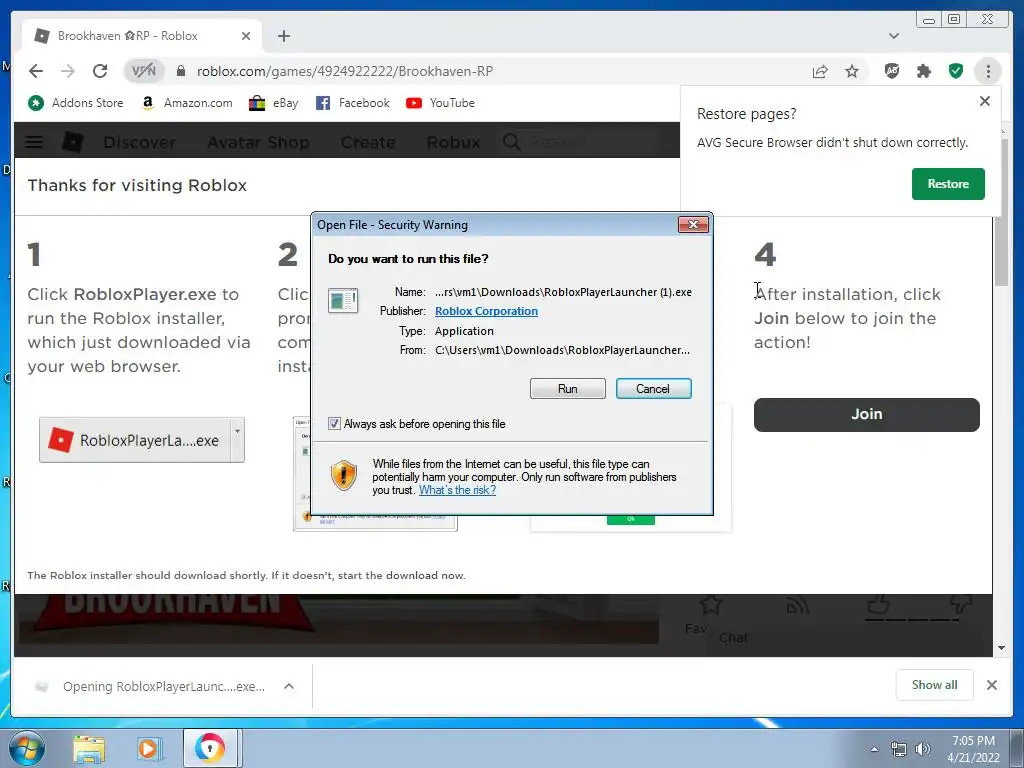Open Windows Explorer from the taskbar

pos(89,749)
